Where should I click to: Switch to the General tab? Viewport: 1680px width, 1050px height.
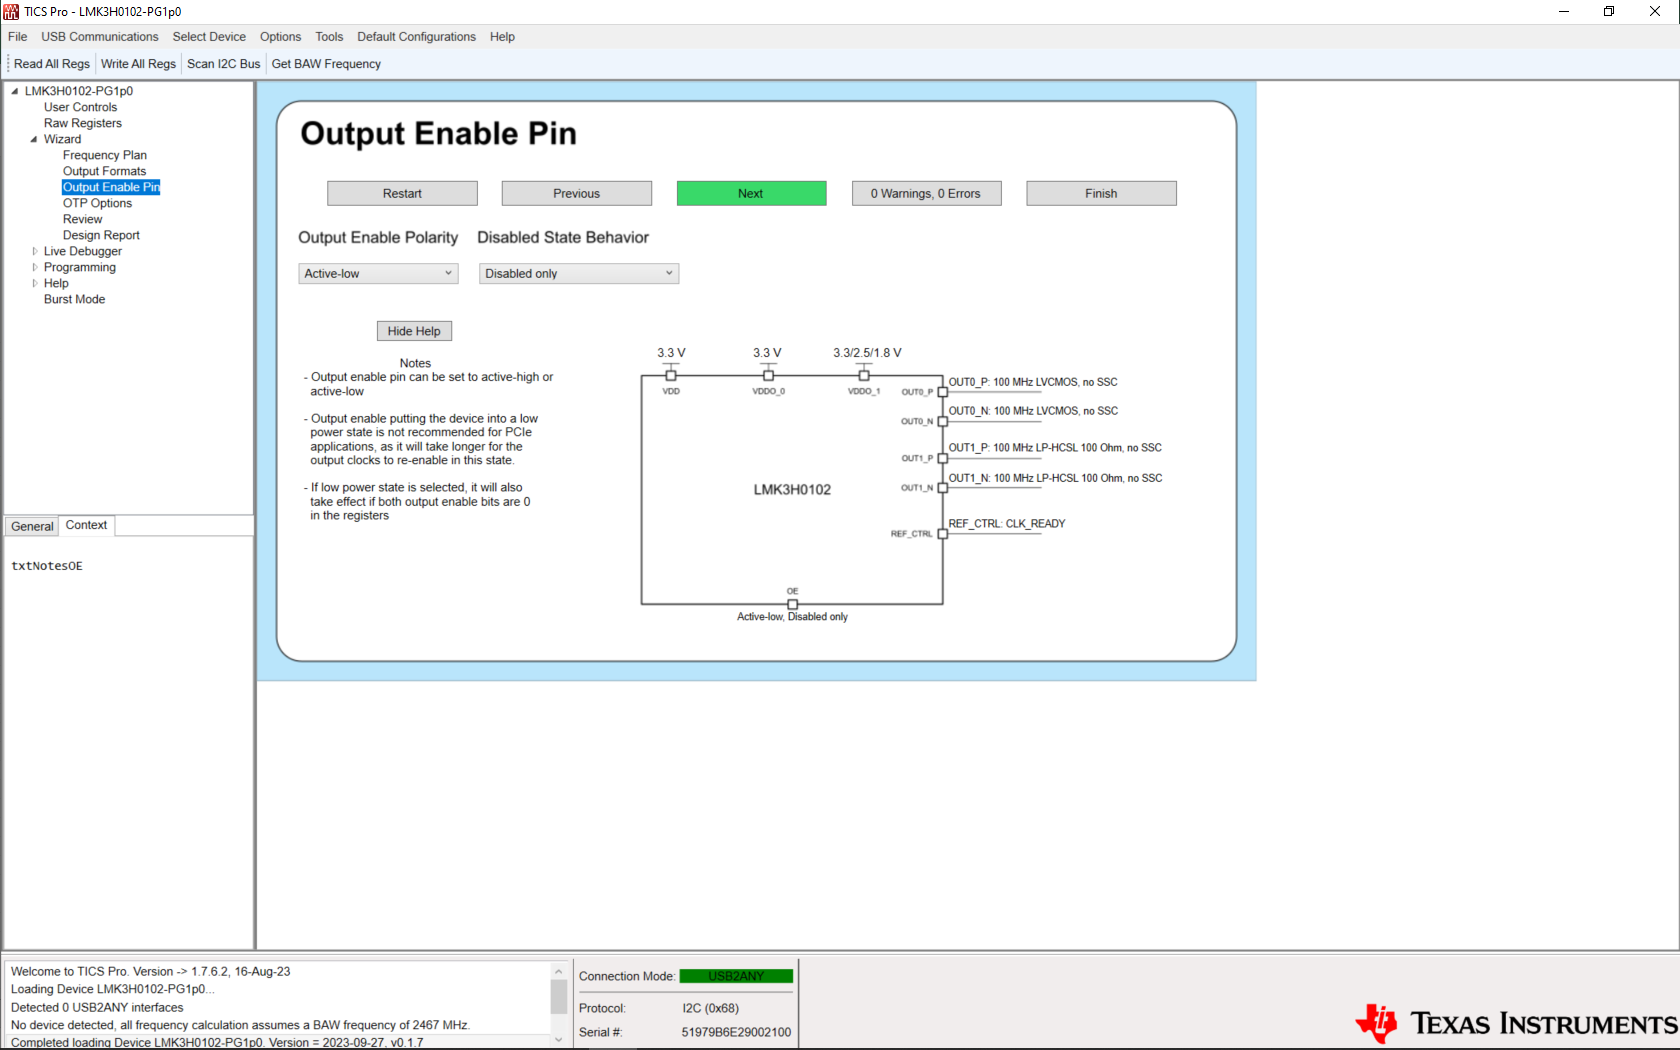click(31, 525)
